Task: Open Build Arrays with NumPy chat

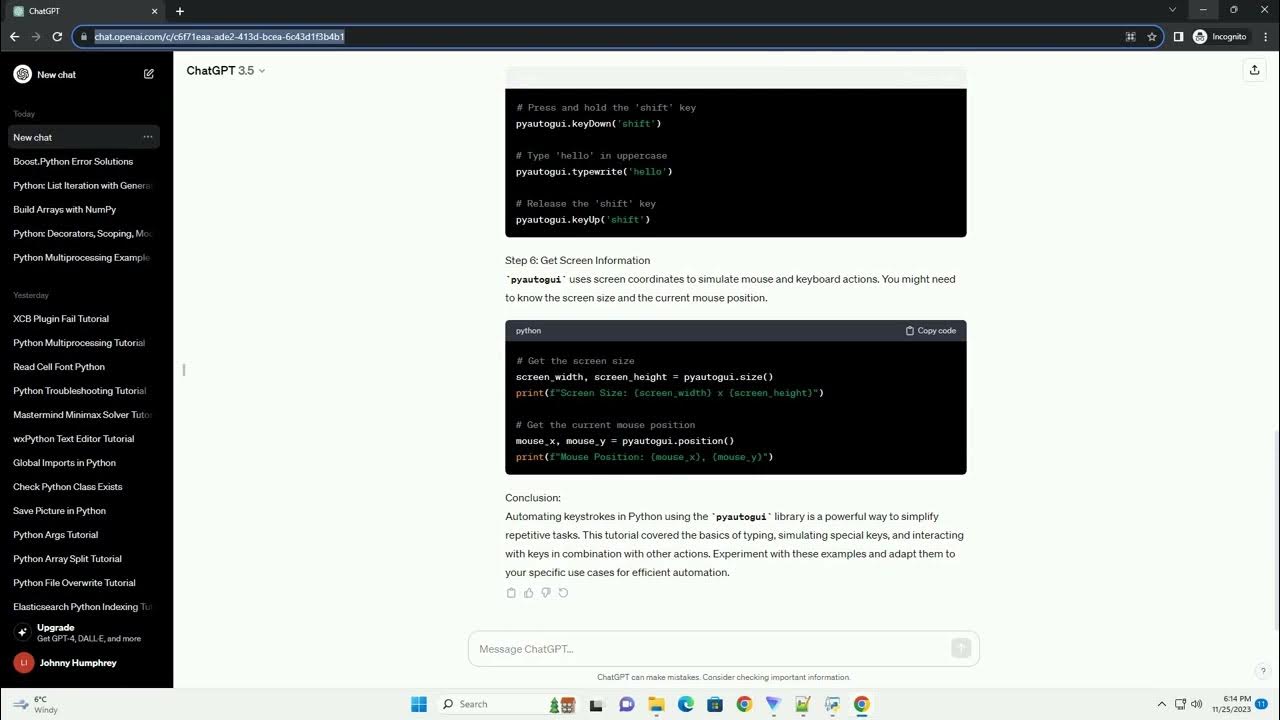Action: 83,209
